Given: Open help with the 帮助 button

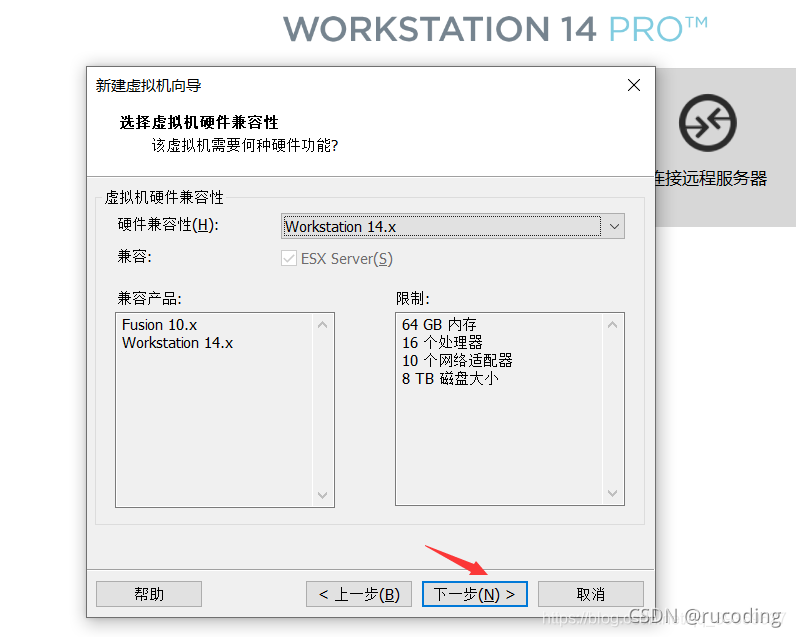Looking at the screenshot, I should [149, 594].
